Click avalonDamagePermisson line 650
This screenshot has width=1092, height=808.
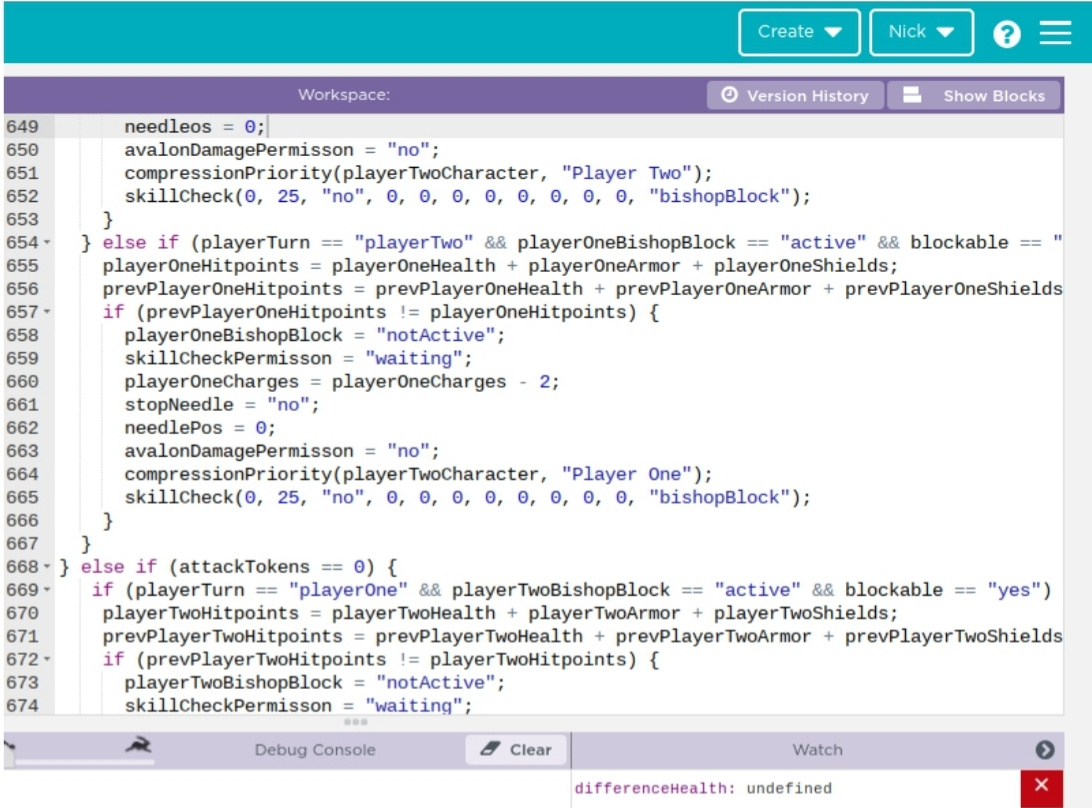click(281, 150)
